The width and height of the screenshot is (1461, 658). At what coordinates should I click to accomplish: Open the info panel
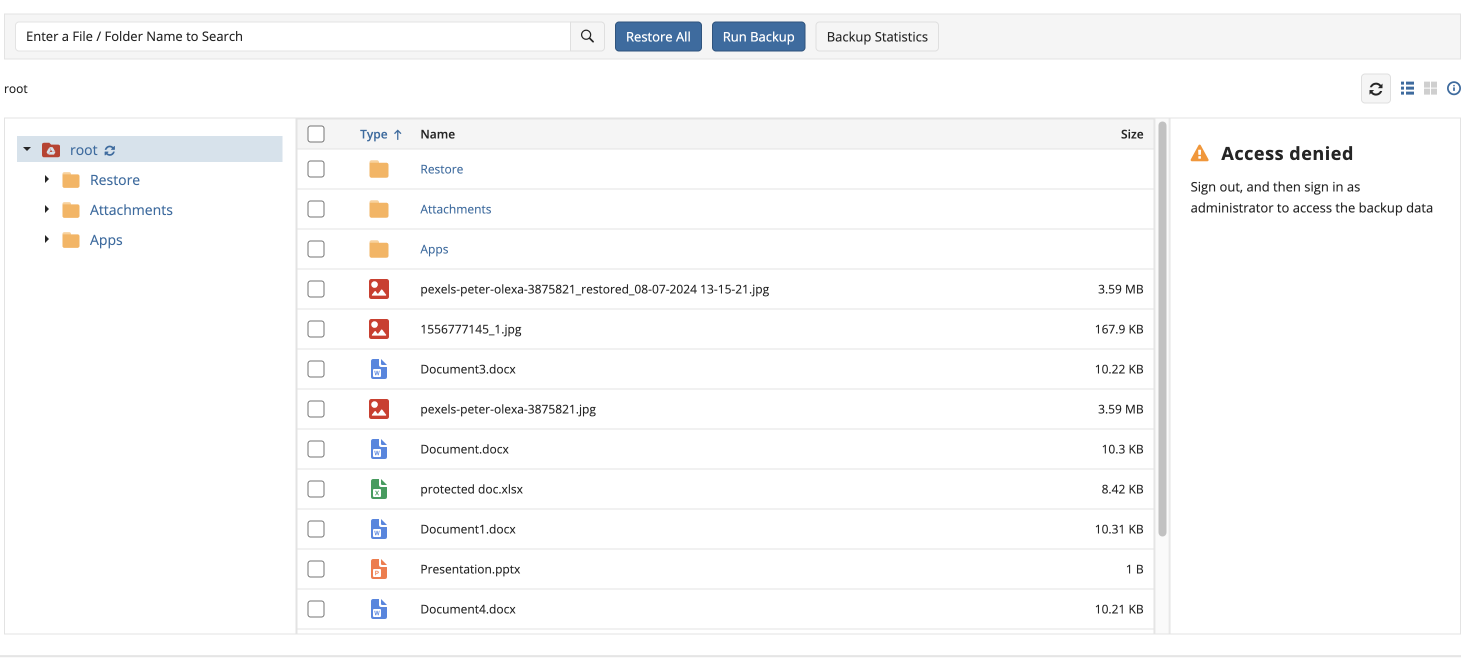pyautogui.click(x=1453, y=88)
